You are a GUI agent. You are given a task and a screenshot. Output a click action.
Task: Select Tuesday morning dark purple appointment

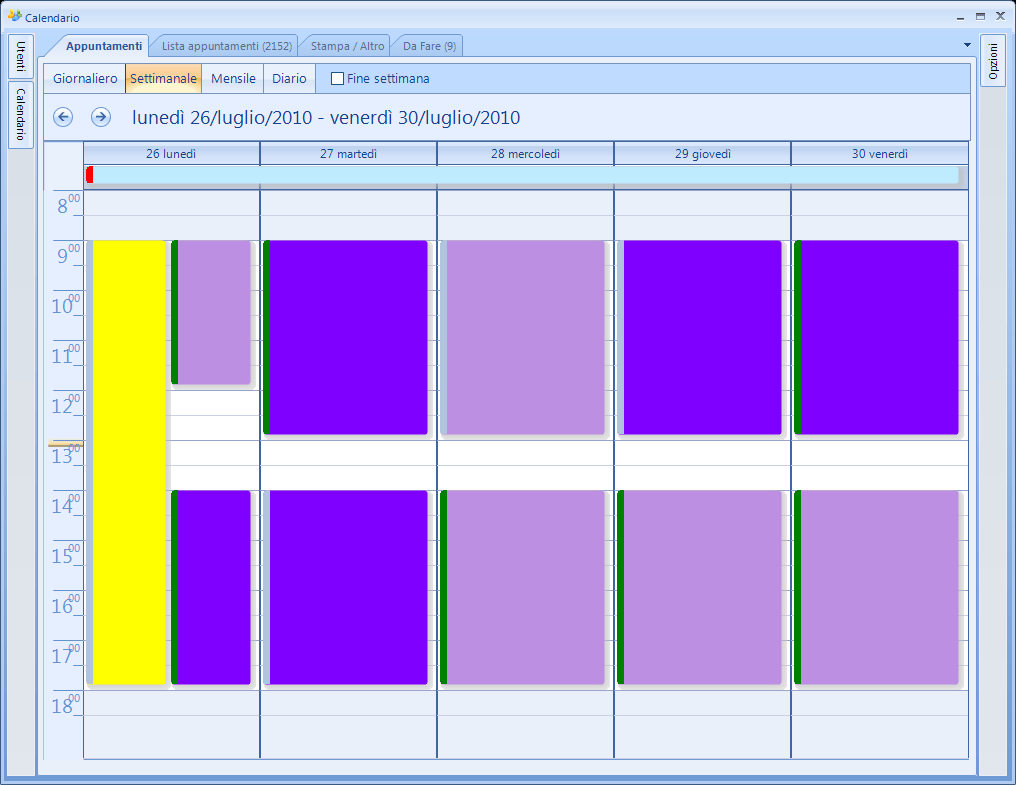345,337
